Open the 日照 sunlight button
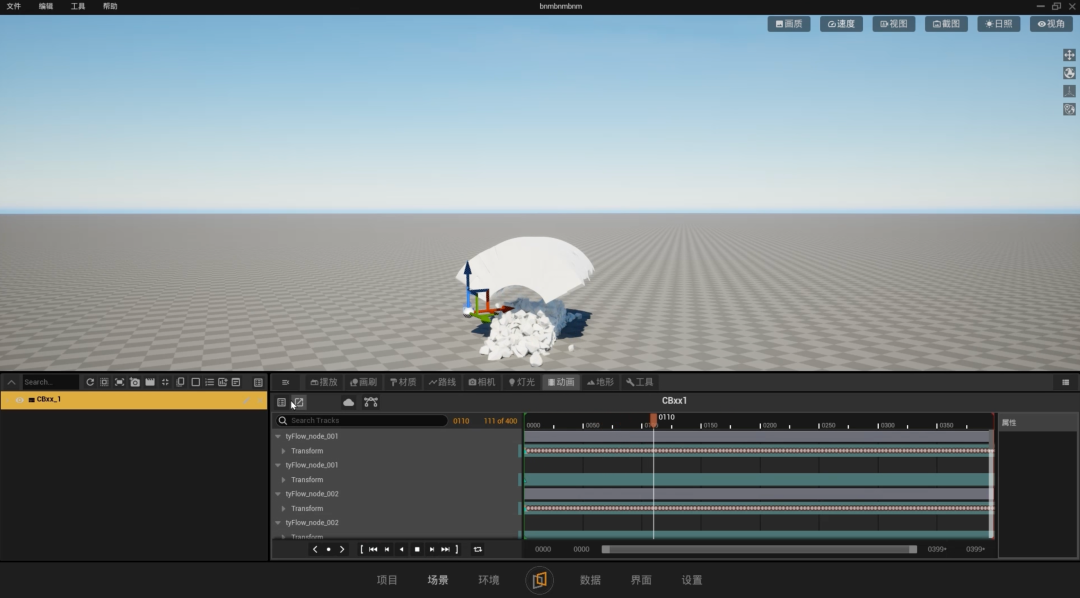Screen dimensions: 1080x598 click(x=998, y=23)
